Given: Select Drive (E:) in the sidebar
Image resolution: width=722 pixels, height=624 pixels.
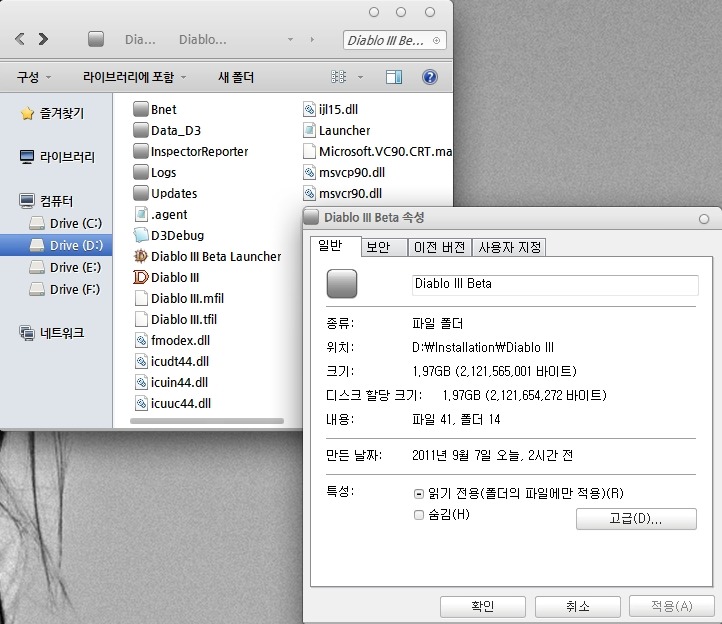Looking at the screenshot, I should click(x=65, y=268).
